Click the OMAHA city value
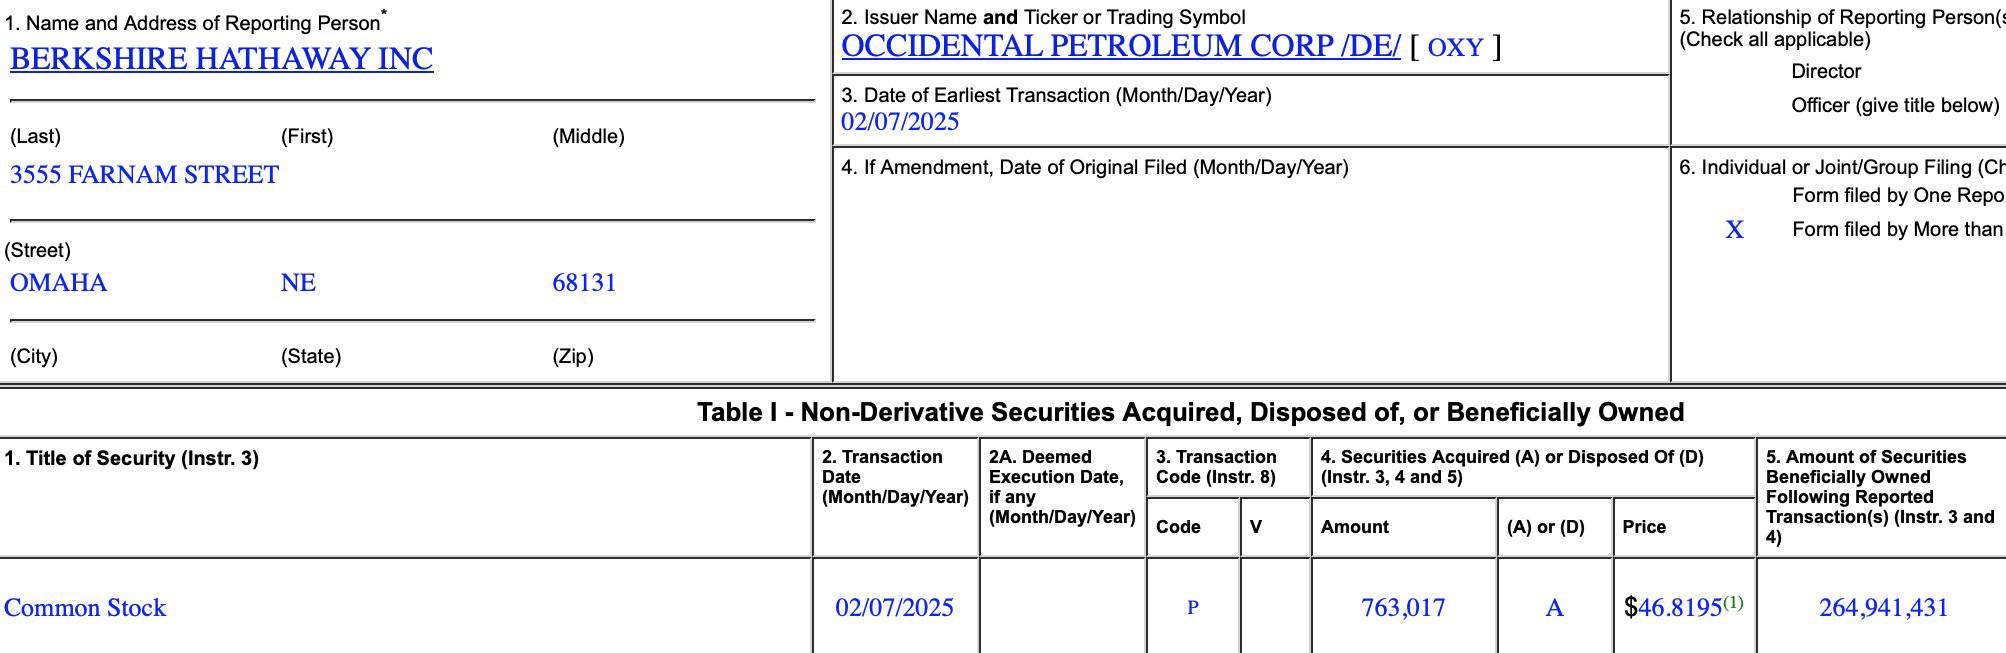Viewport: 2006px width, 653px height. coord(58,283)
